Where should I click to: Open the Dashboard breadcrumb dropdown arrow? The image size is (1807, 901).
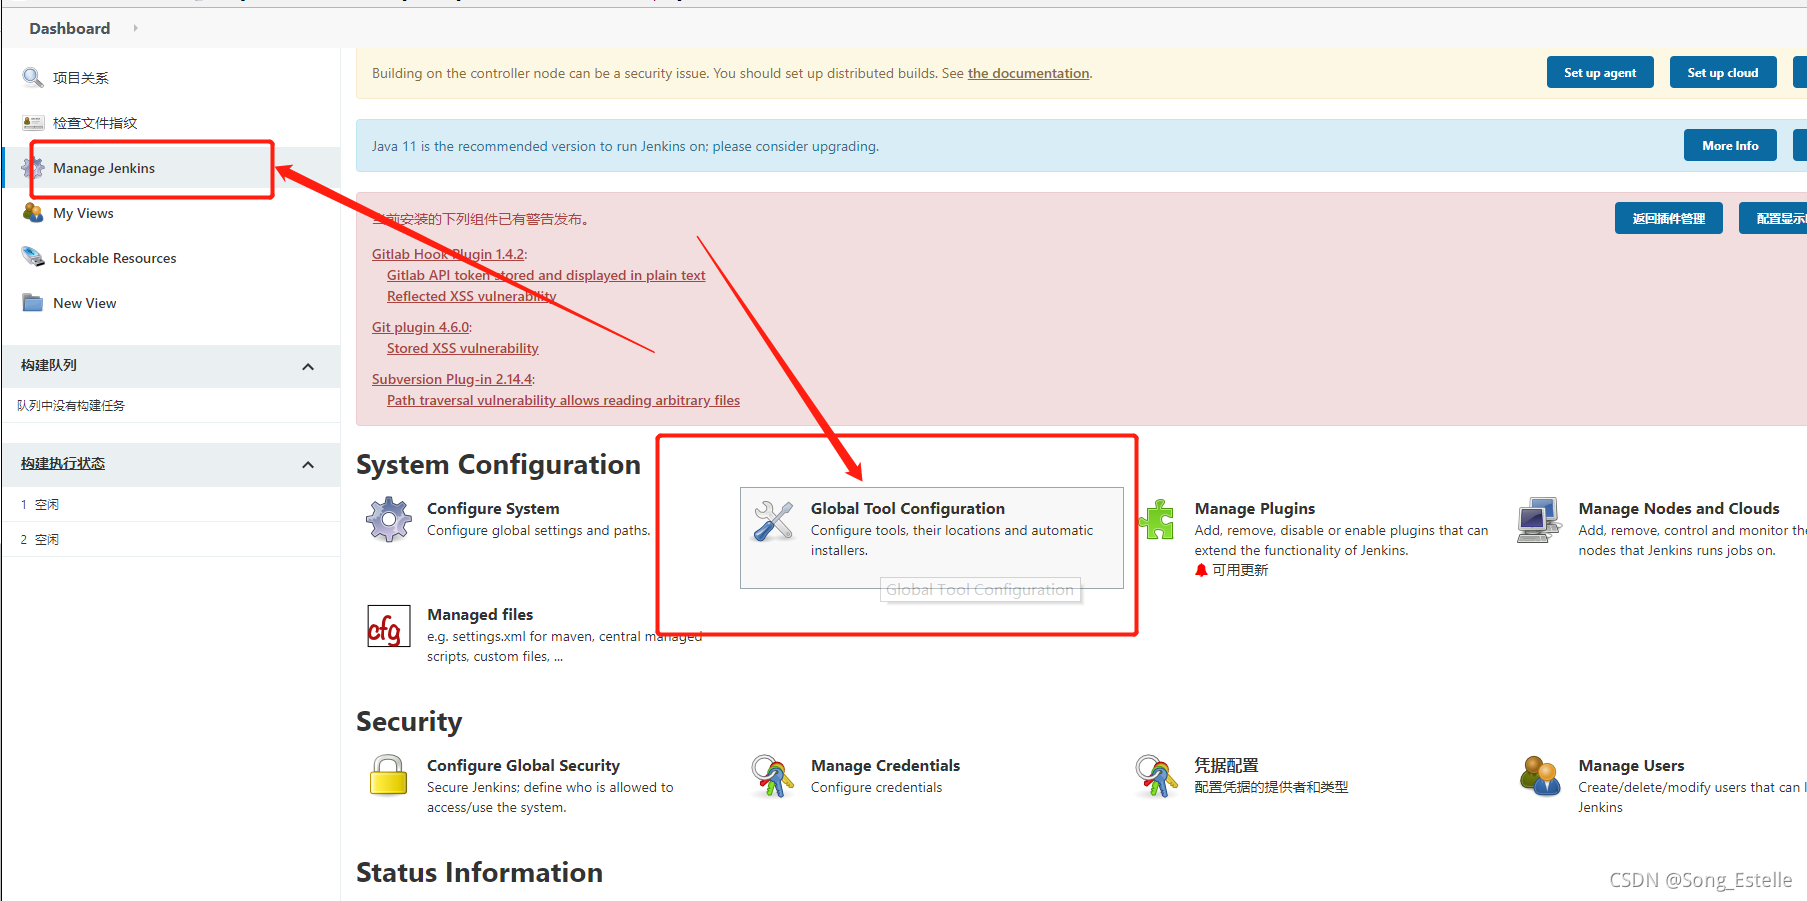pos(135,28)
